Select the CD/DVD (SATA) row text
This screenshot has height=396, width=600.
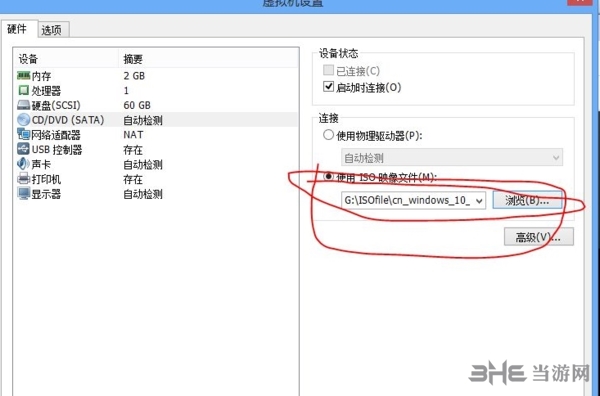(68, 120)
